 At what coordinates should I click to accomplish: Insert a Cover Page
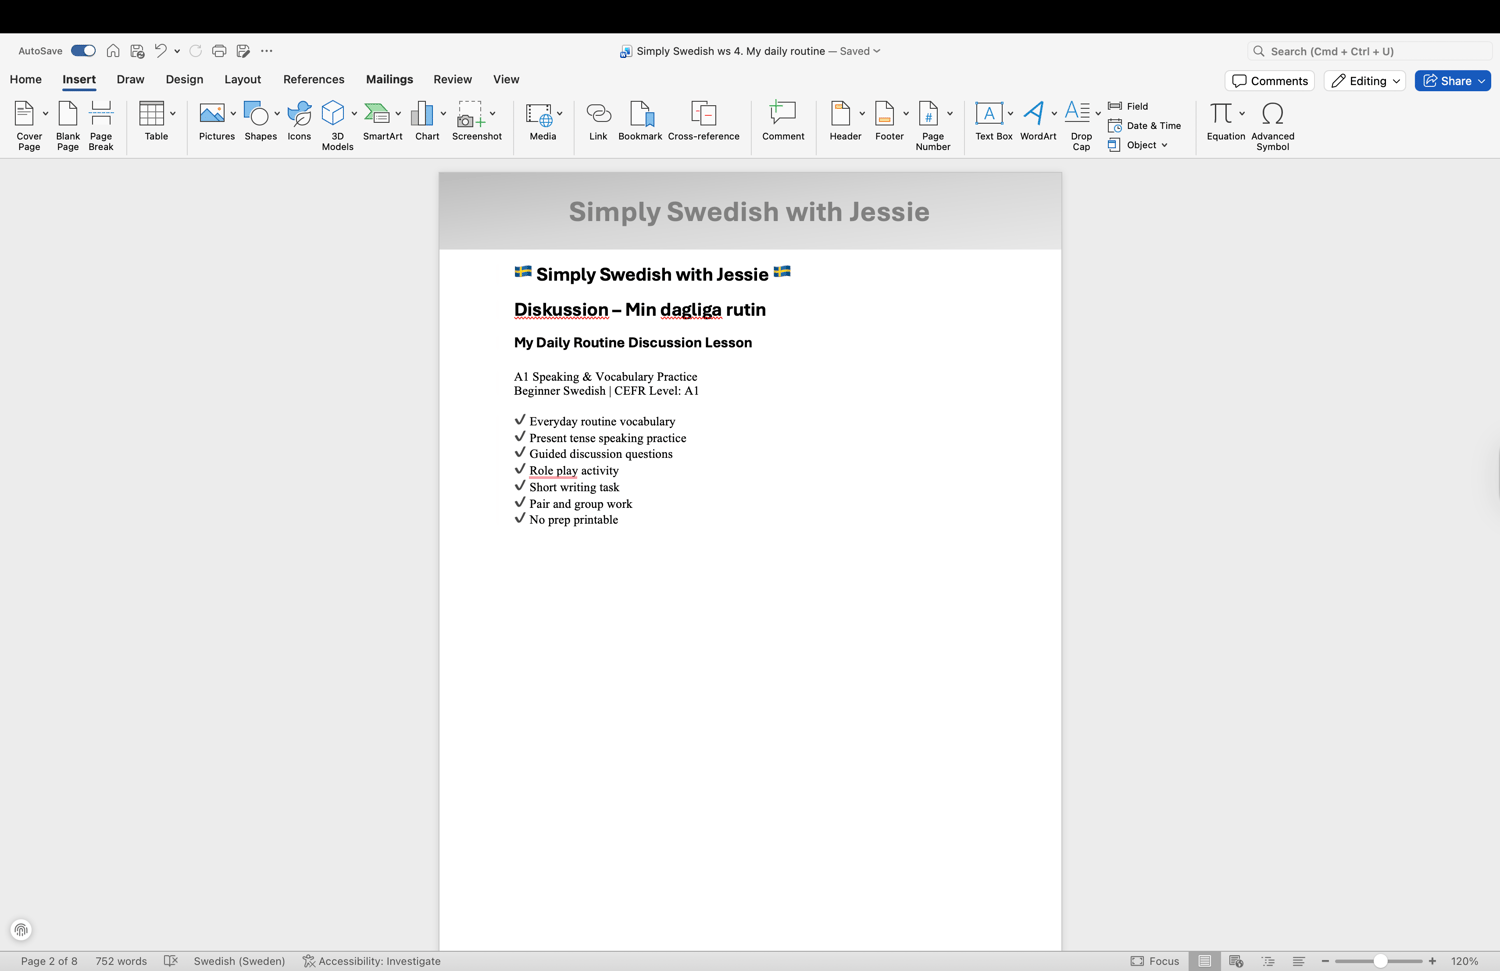tap(26, 125)
